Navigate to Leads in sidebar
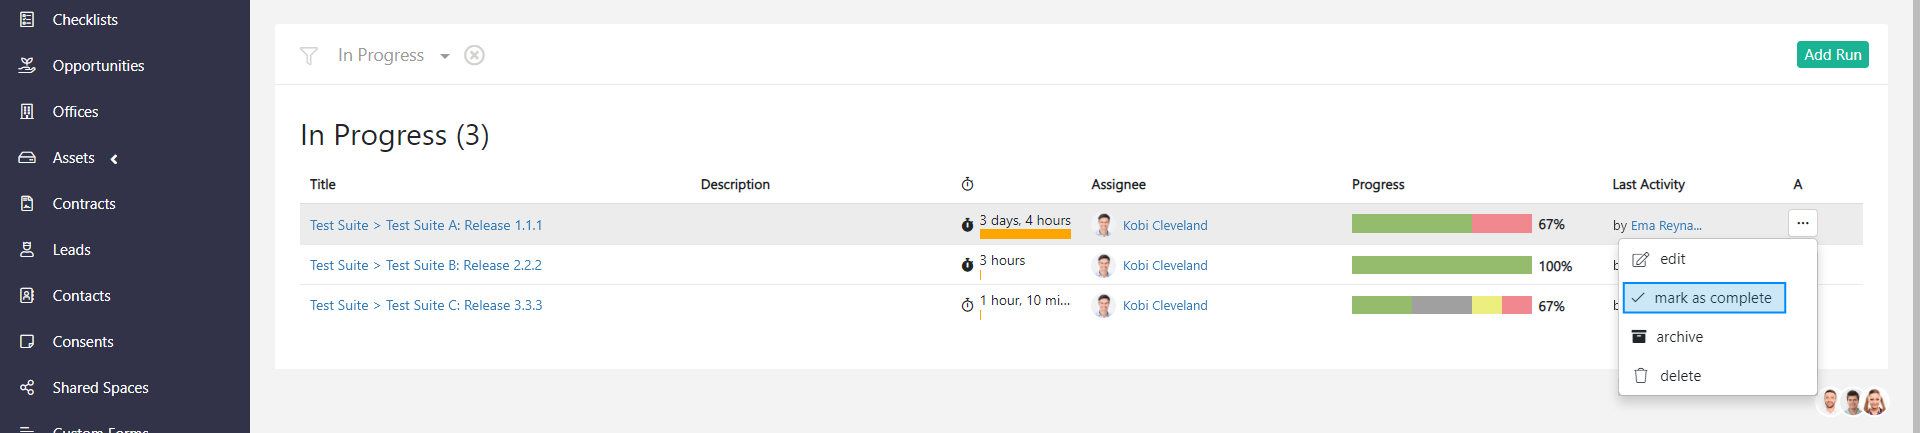The height and width of the screenshot is (433, 1920). coord(71,250)
